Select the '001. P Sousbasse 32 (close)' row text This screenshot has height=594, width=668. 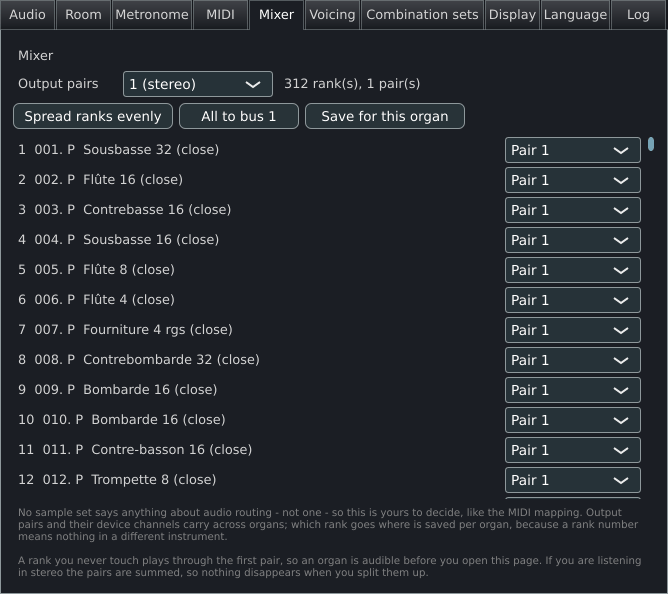[127, 150]
